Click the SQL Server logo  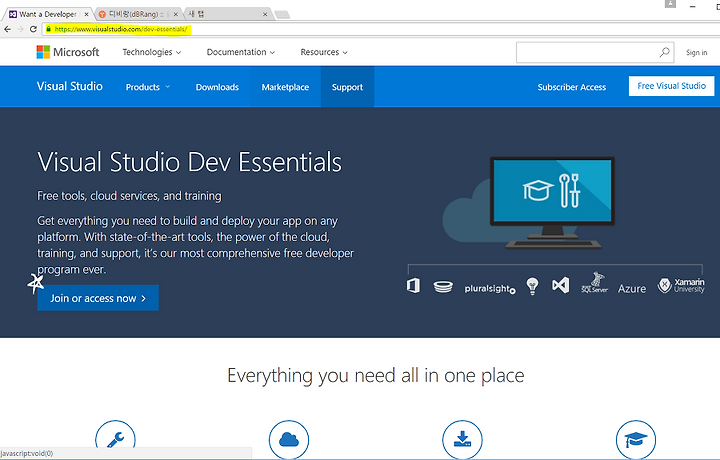point(595,282)
